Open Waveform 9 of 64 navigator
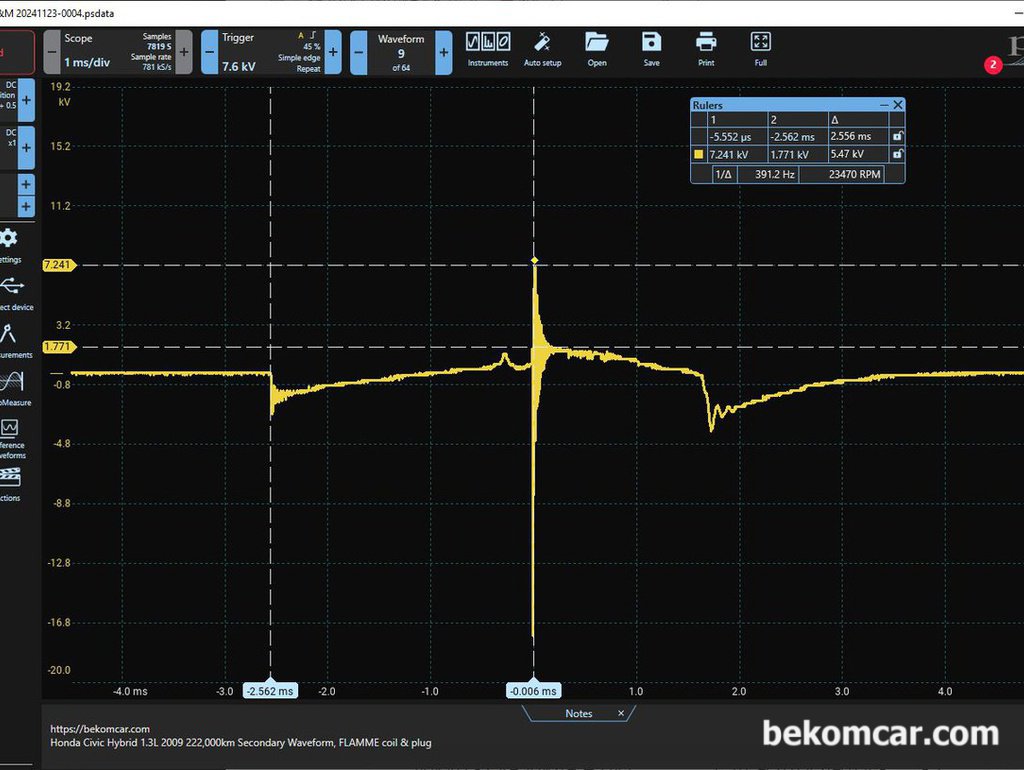 tap(401, 52)
